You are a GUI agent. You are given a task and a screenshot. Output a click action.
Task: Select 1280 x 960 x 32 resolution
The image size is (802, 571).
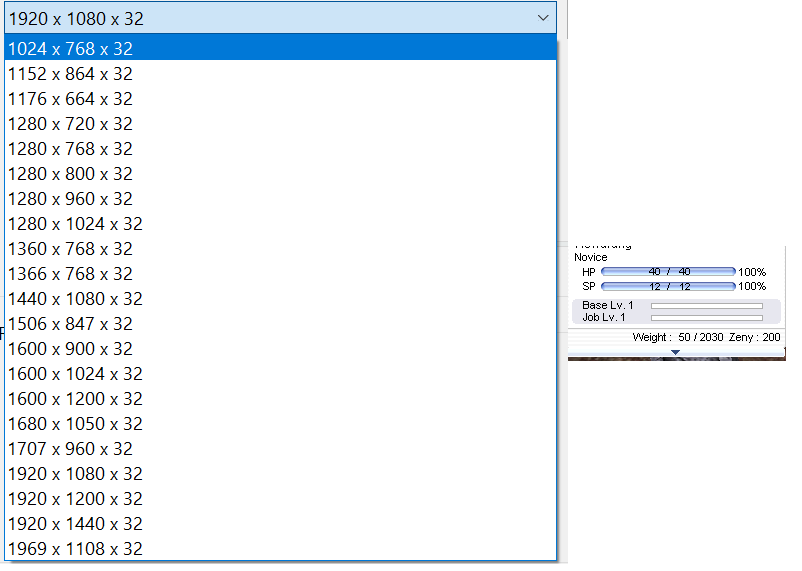[x=280, y=199]
